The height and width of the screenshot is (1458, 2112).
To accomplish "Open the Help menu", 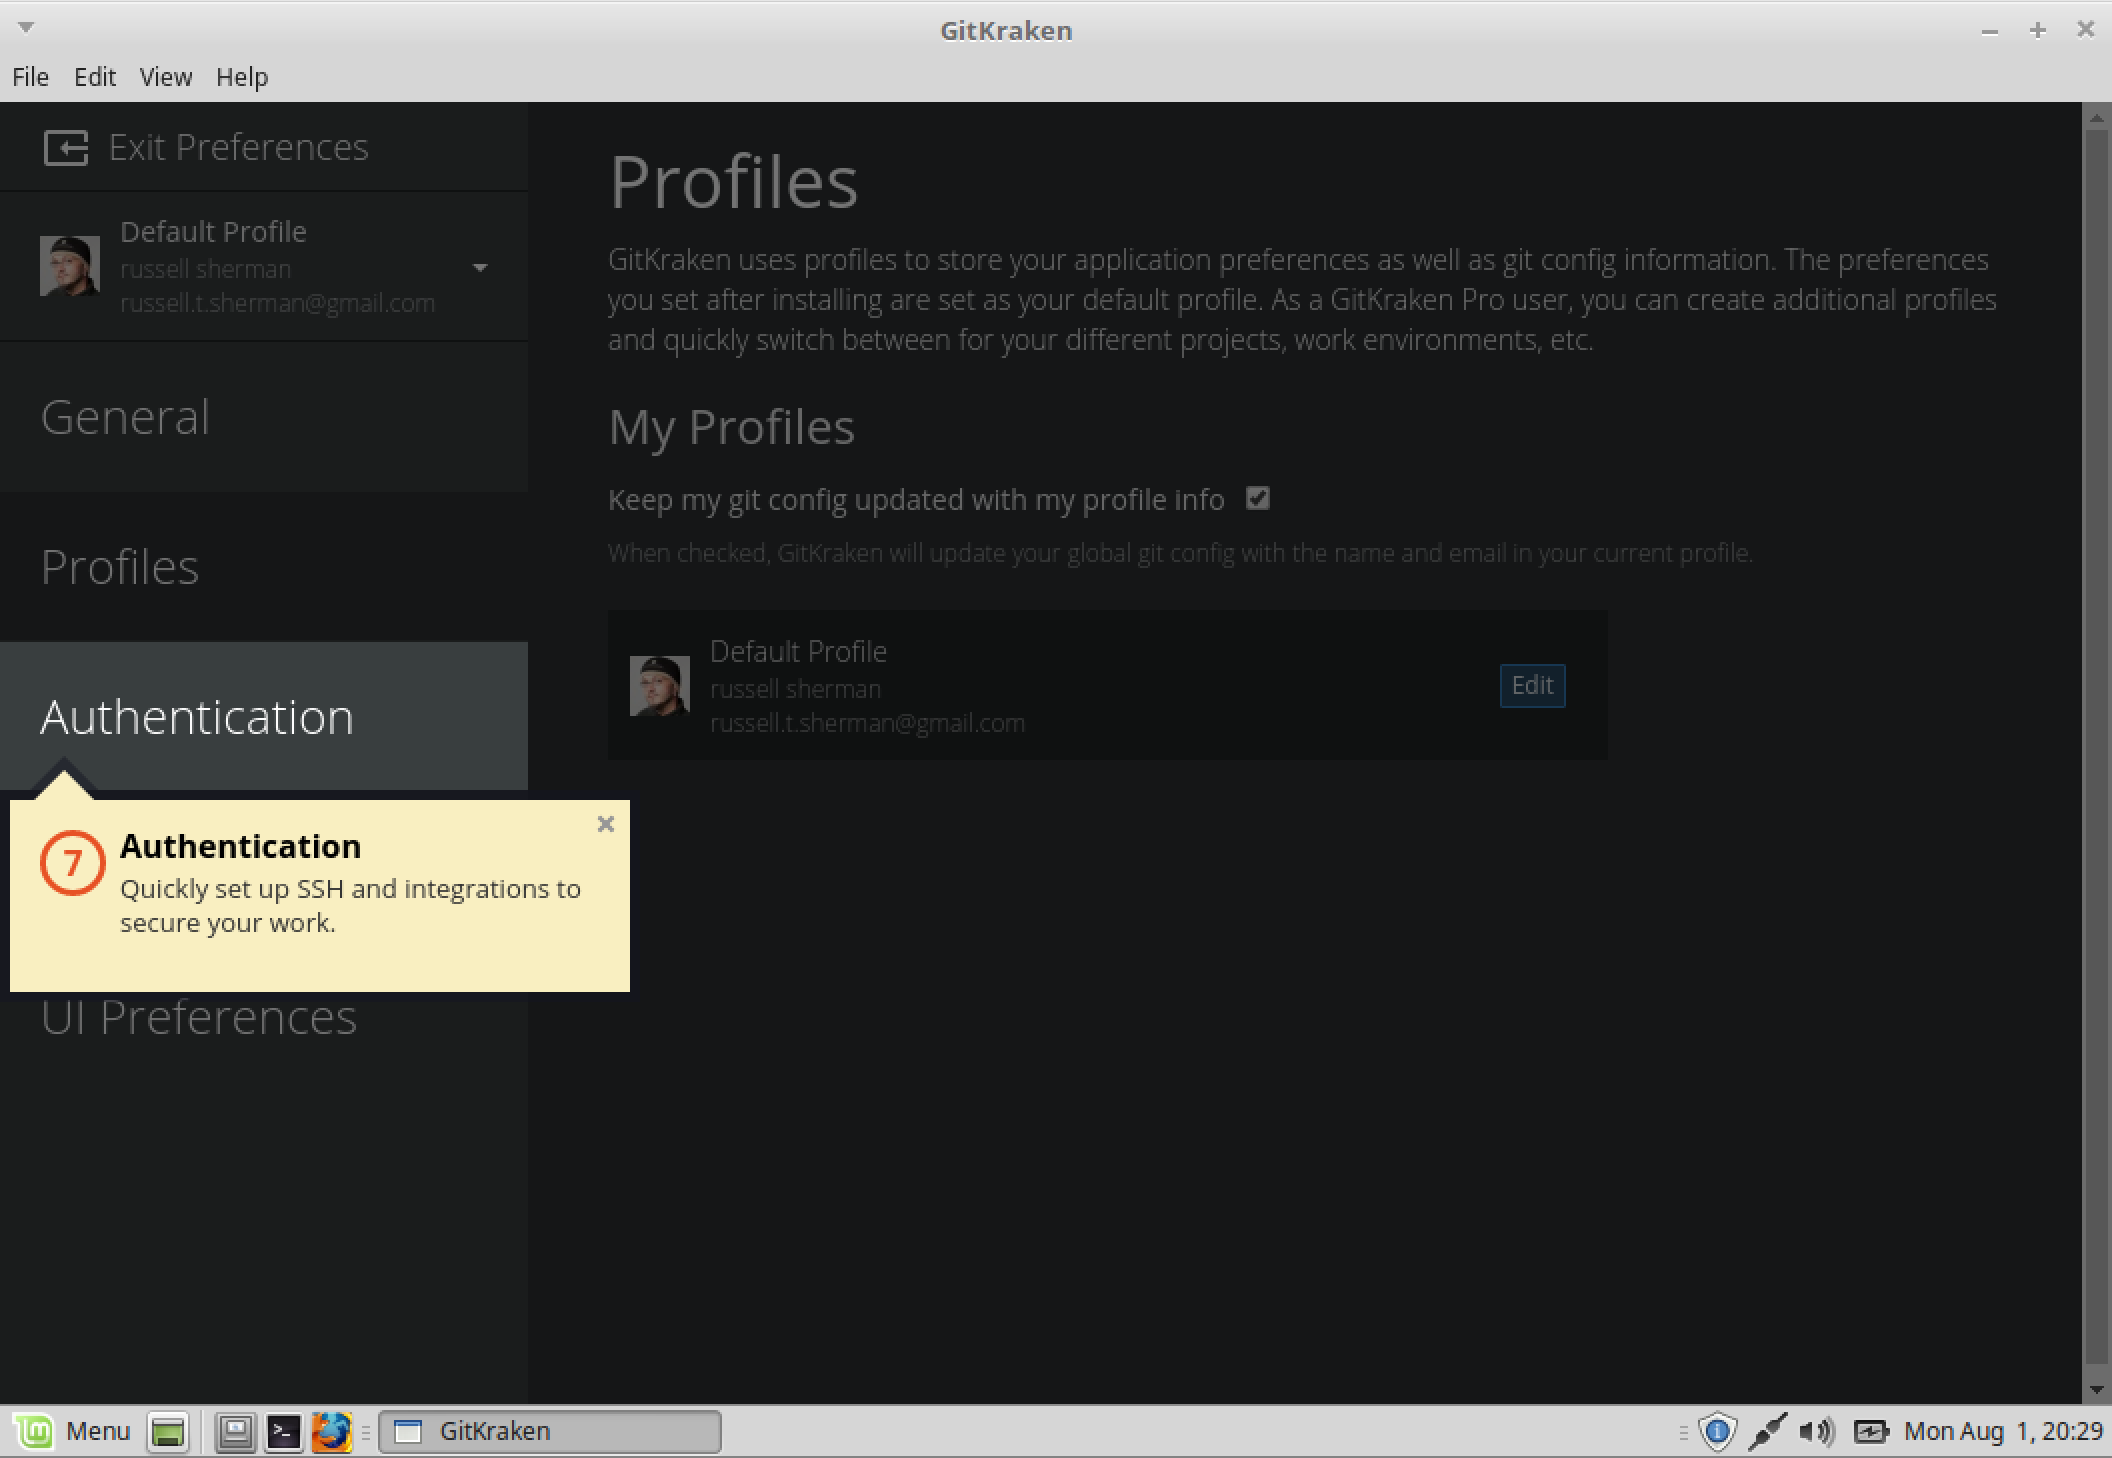I will tap(242, 77).
